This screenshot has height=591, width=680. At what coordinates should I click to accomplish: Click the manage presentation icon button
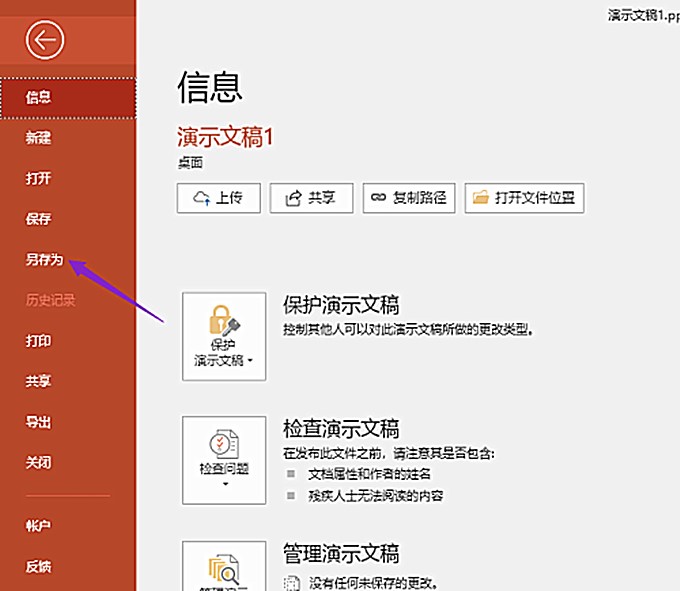224,566
